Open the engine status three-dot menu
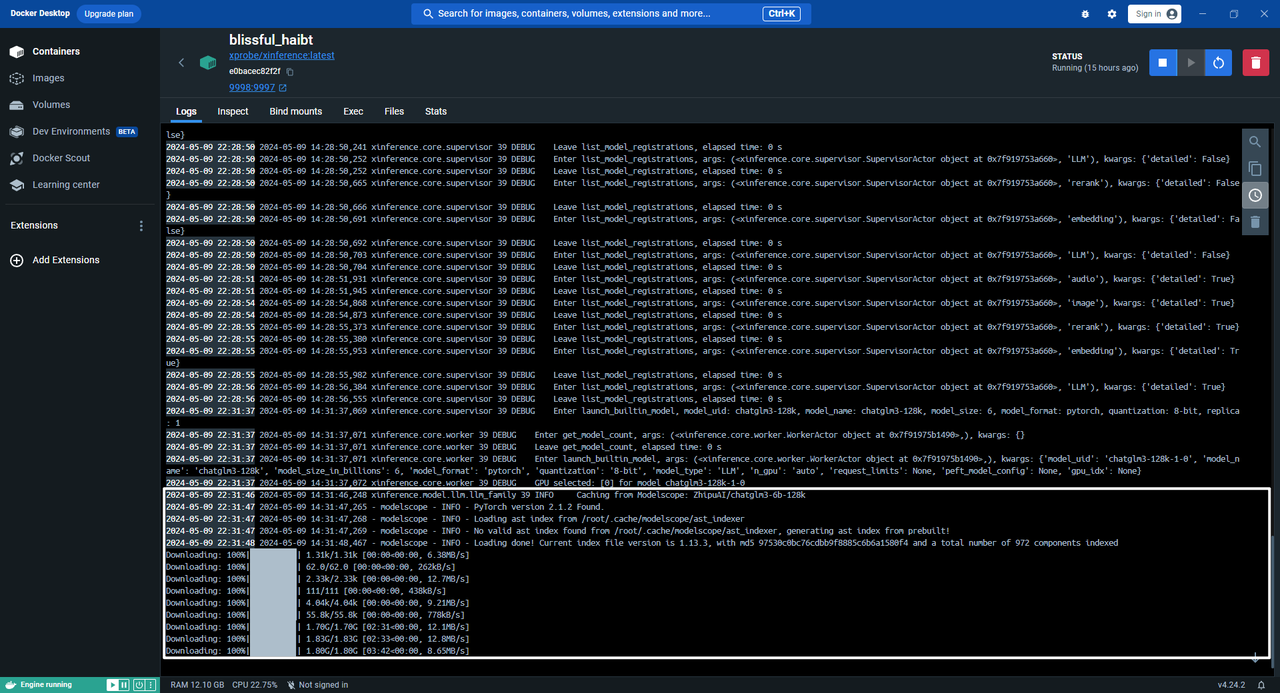 152,685
